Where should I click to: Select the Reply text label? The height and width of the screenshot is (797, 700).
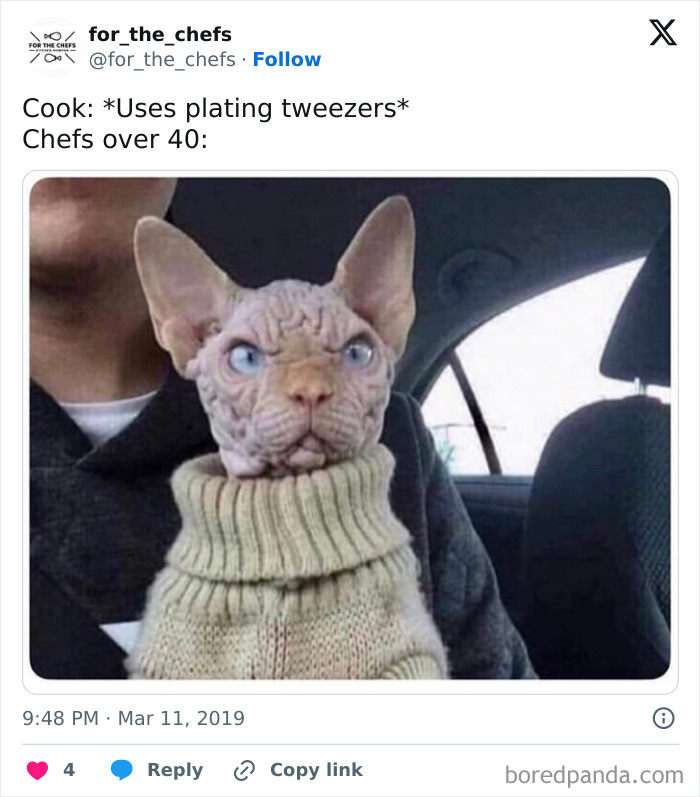[175, 770]
